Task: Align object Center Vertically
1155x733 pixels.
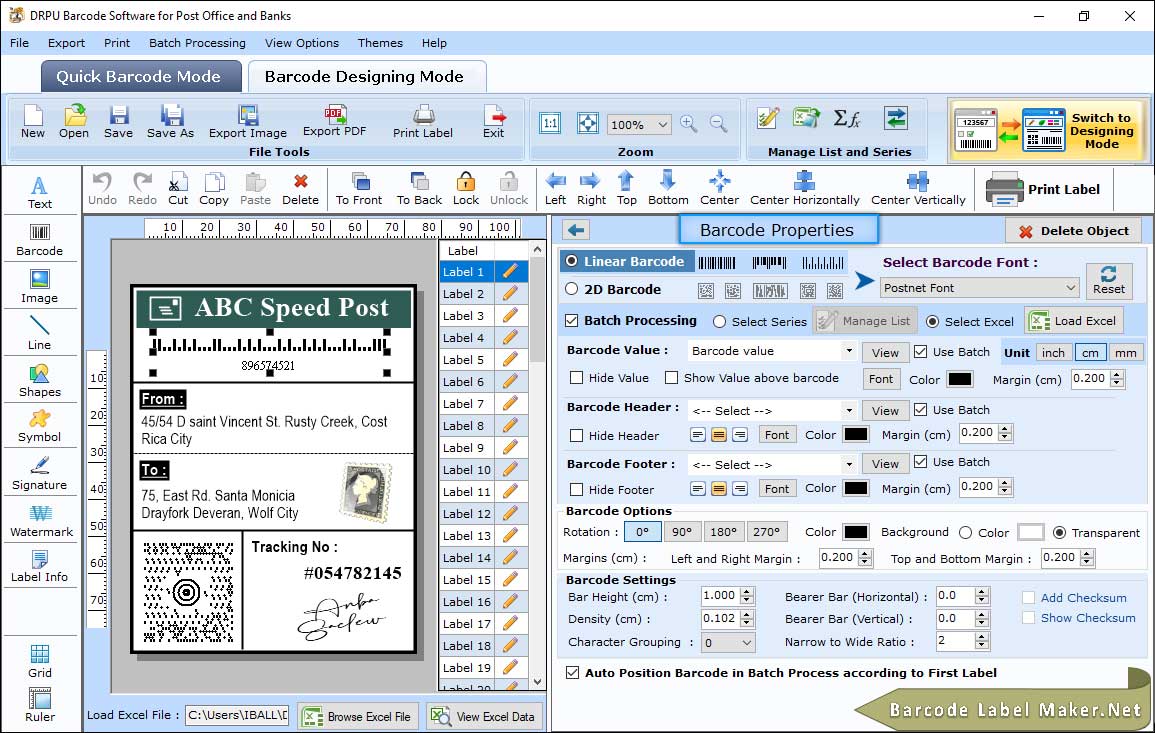Action: (x=918, y=189)
